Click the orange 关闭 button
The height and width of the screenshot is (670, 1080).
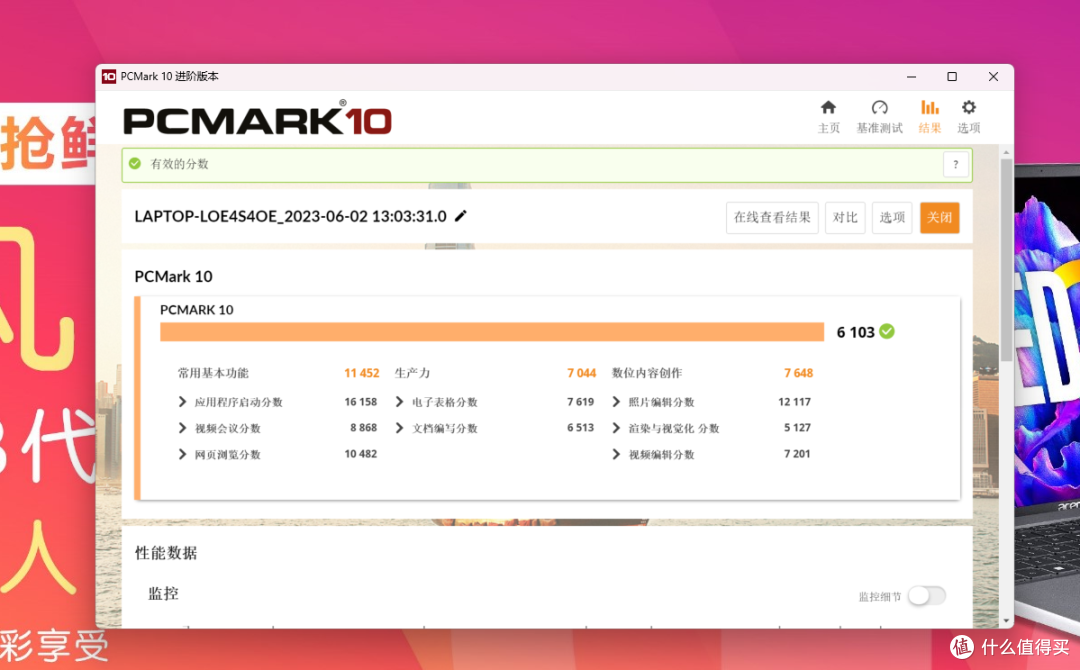939,218
